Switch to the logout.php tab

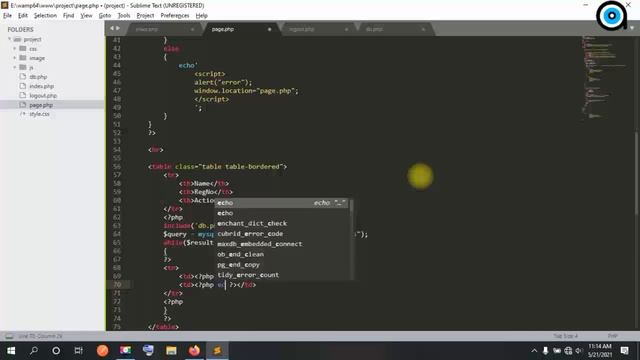[318, 29]
